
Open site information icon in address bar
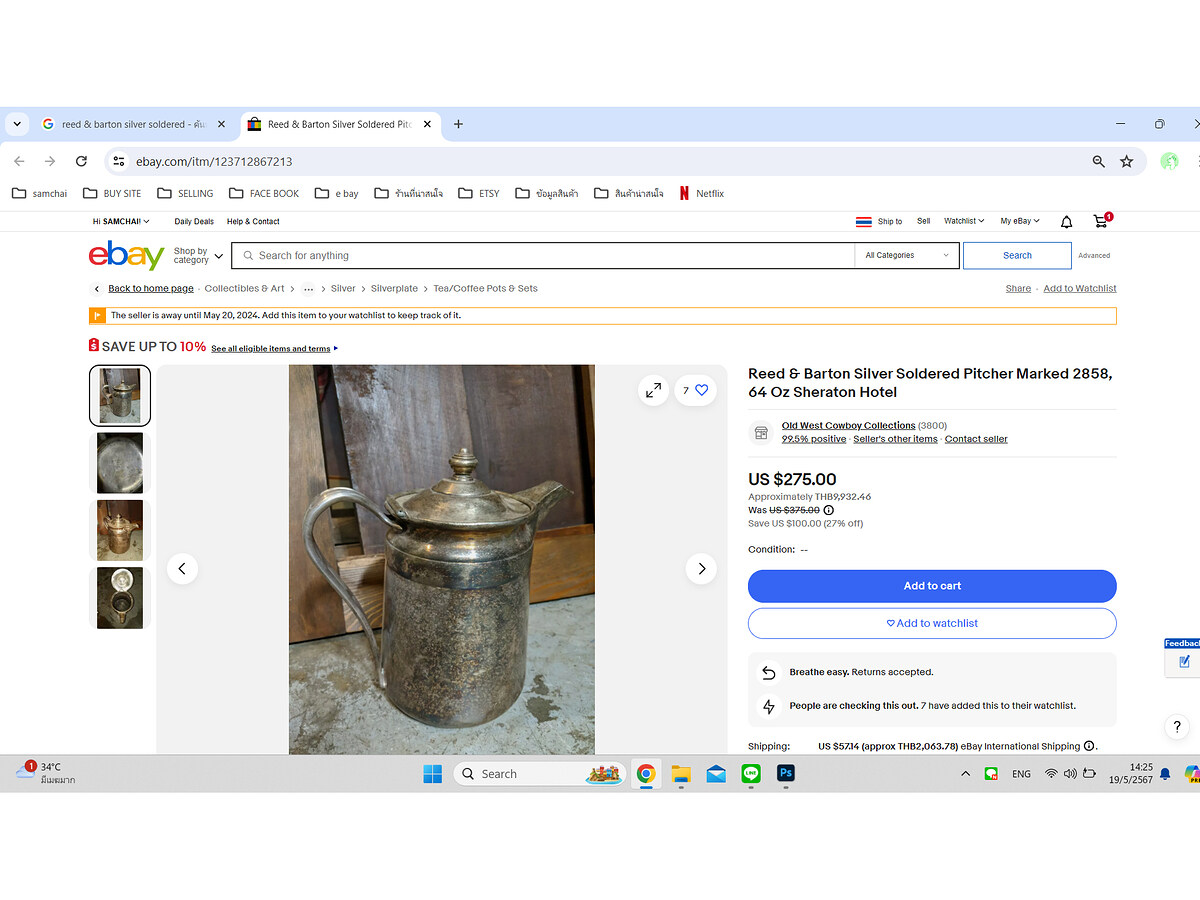point(118,161)
